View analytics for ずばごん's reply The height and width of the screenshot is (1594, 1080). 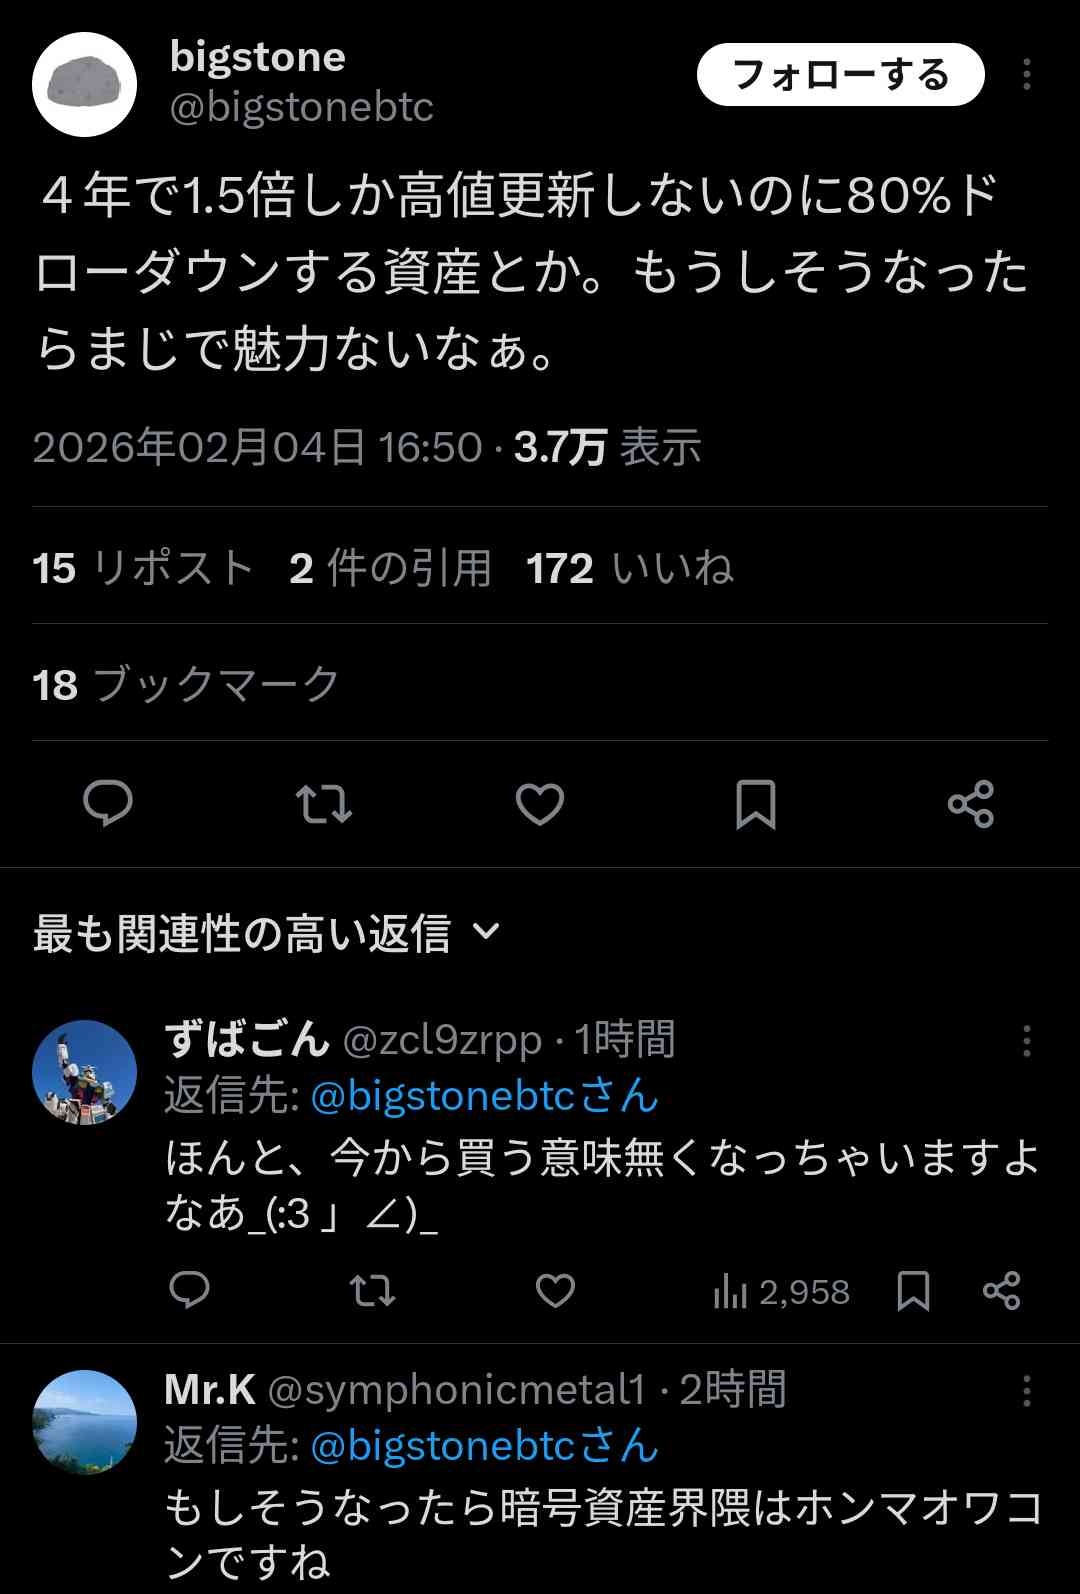pos(781,1292)
